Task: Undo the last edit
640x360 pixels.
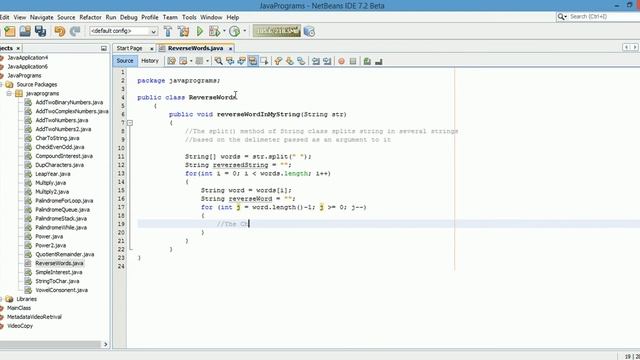Action: click(60, 31)
